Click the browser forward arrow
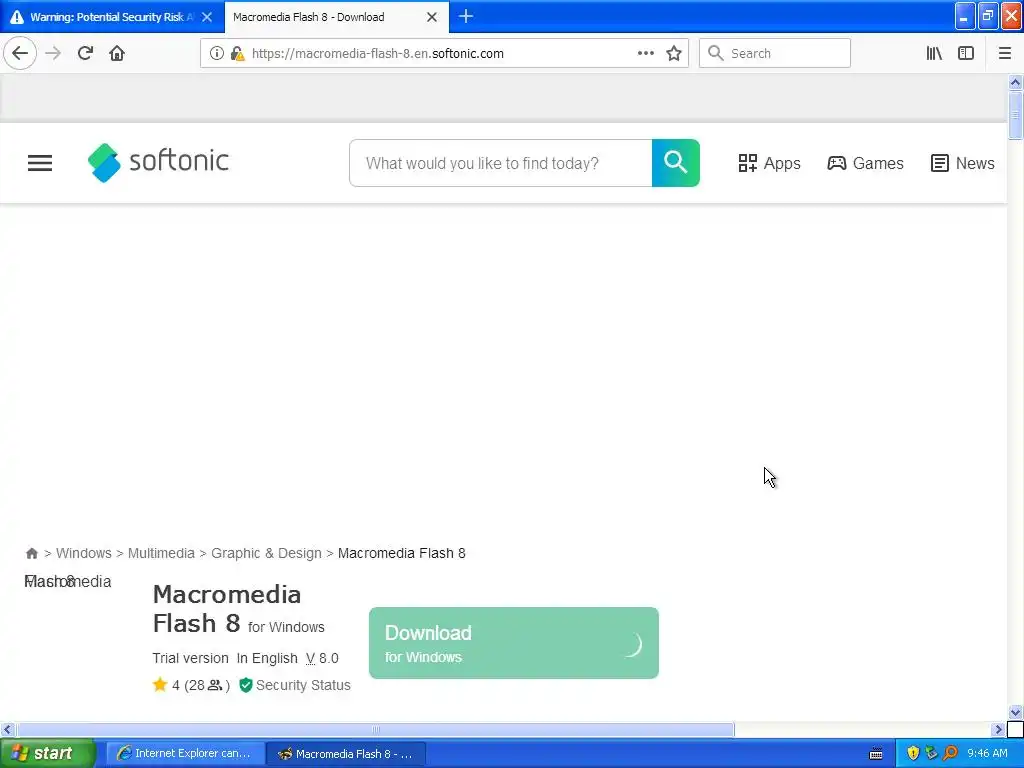The height and width of the screenshot is (768, 1024). [x=53, y=53]
